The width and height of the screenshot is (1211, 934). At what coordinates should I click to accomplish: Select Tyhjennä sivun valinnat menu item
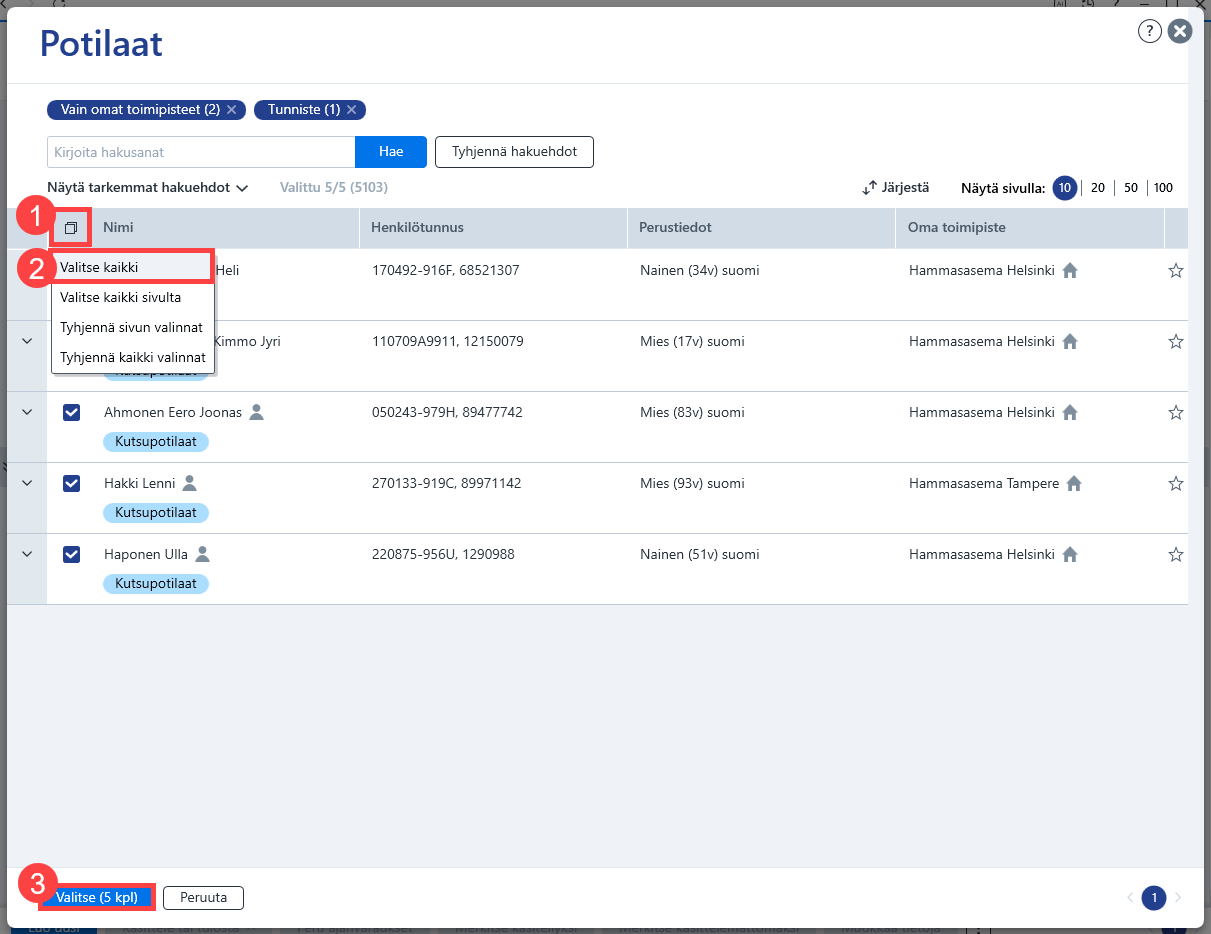pyautogui.click(x=132, y=327)
